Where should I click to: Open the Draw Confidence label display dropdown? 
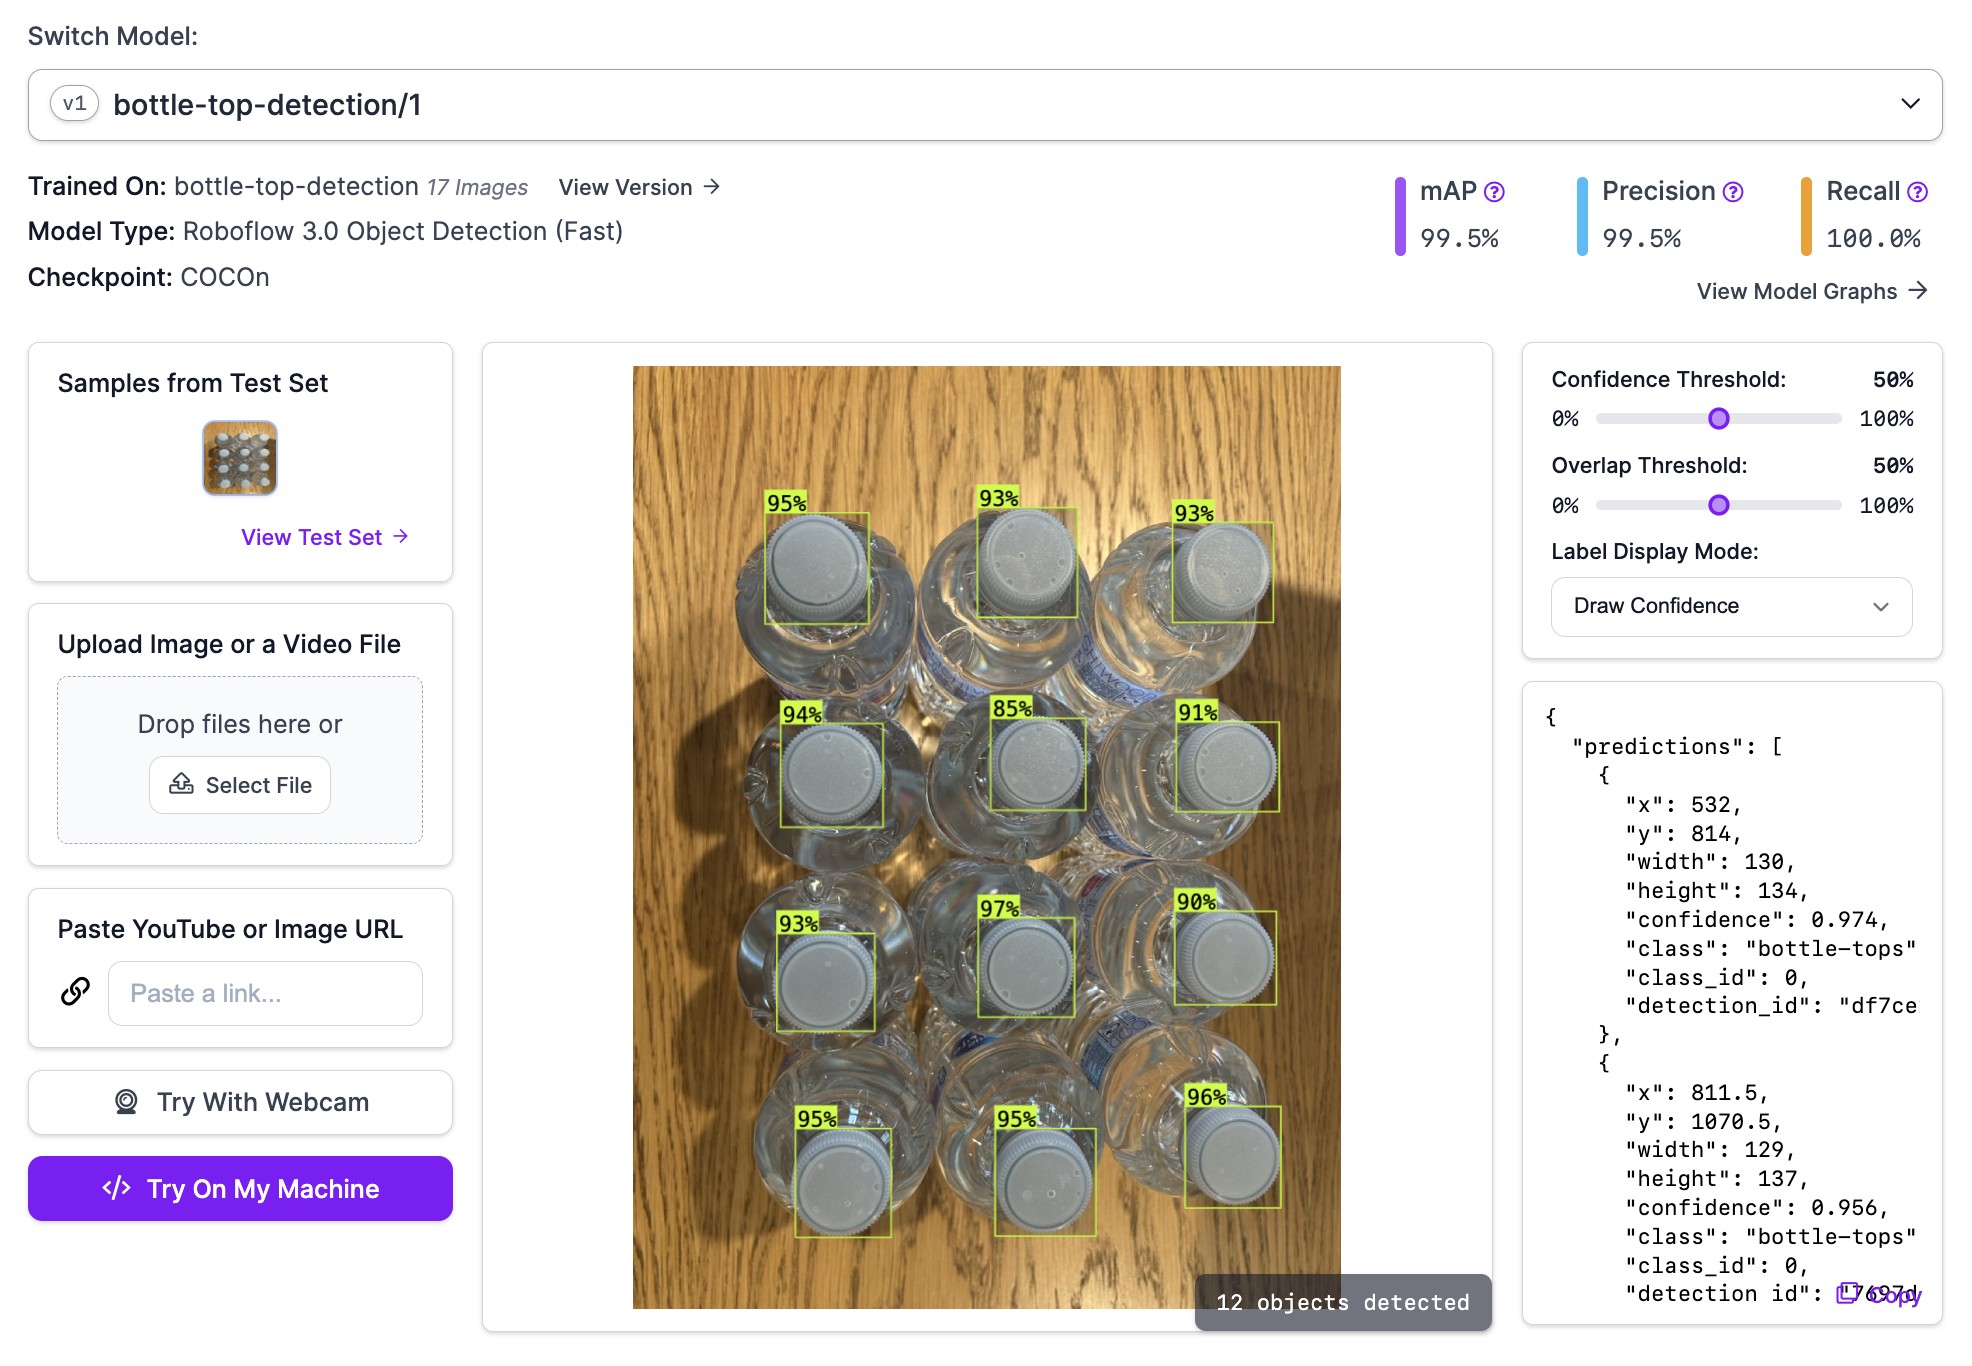point(1731,606)
